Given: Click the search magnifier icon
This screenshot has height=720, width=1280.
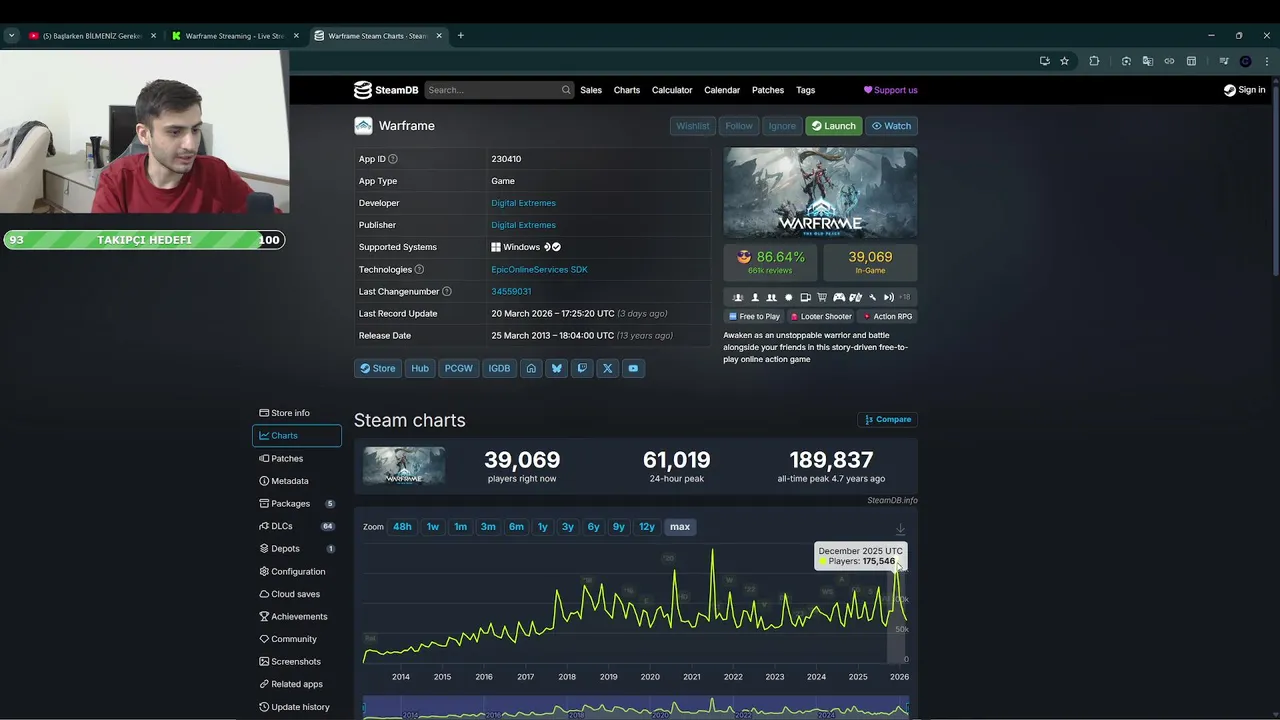Looking at the screenshot, I should coord(566,90).
